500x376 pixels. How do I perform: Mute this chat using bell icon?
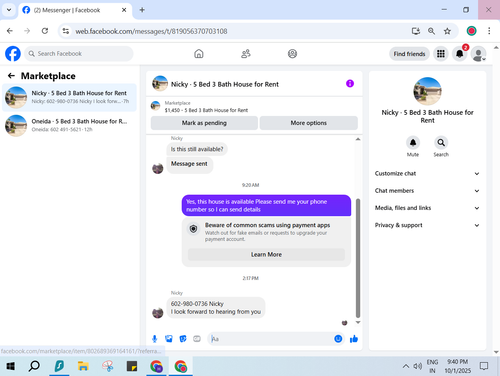(x=413, y=143)
